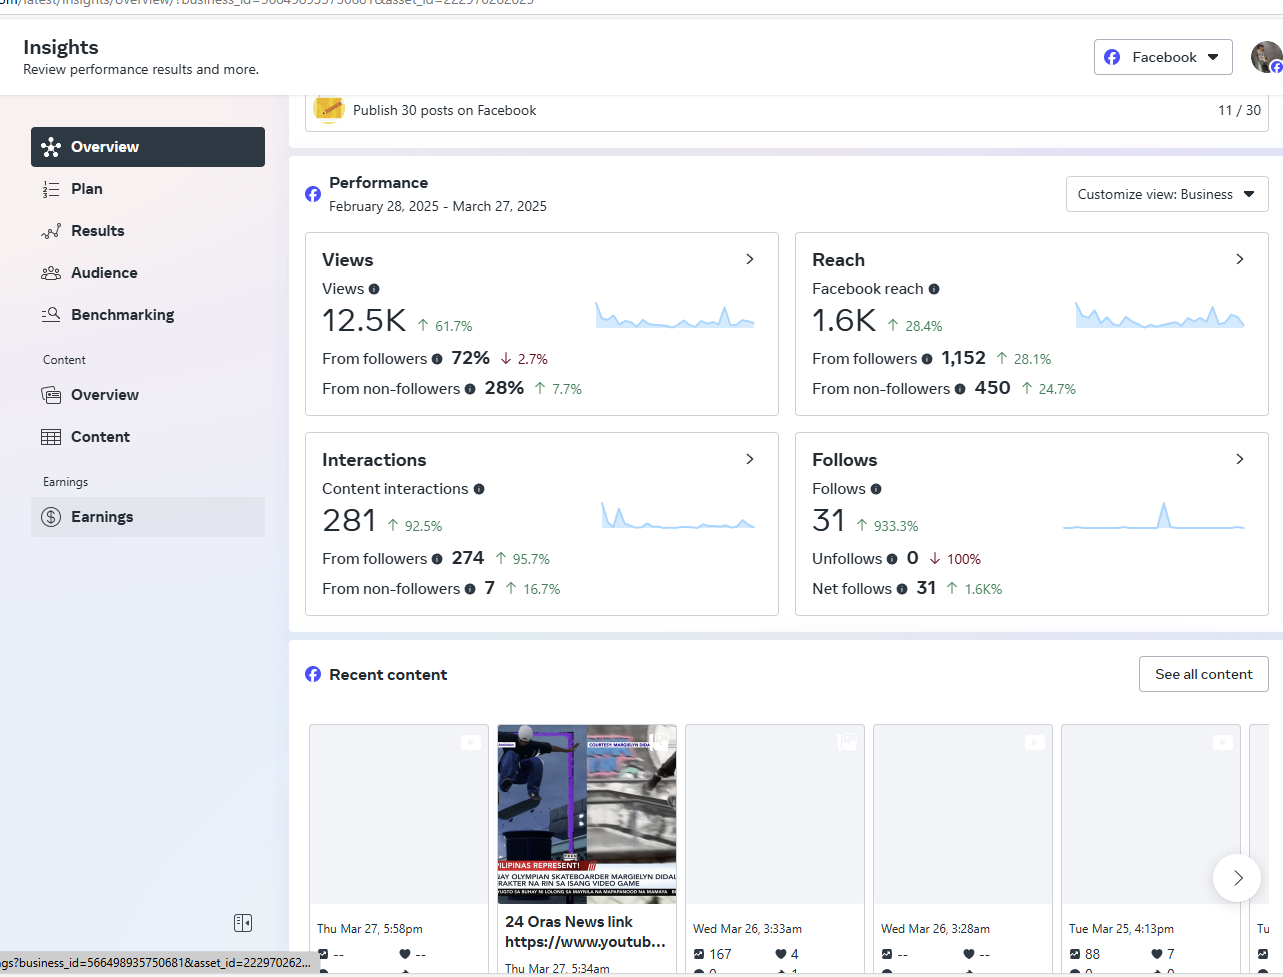Click the Views info icon
This screenshot has width=1283, height=977.
pyautogui.click(x=374, y=289)
